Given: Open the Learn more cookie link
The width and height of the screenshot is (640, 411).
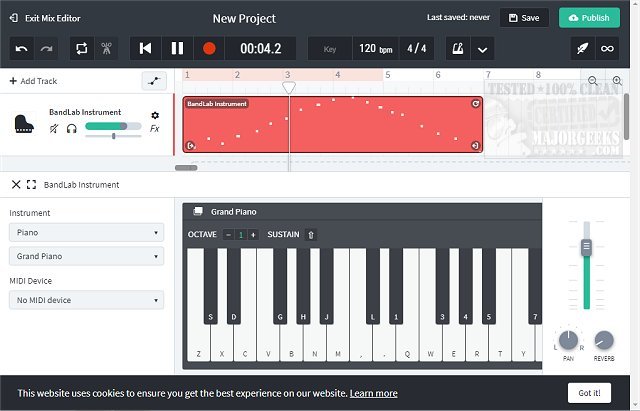Looking at the screenshot, I should [x=373, y=393].
